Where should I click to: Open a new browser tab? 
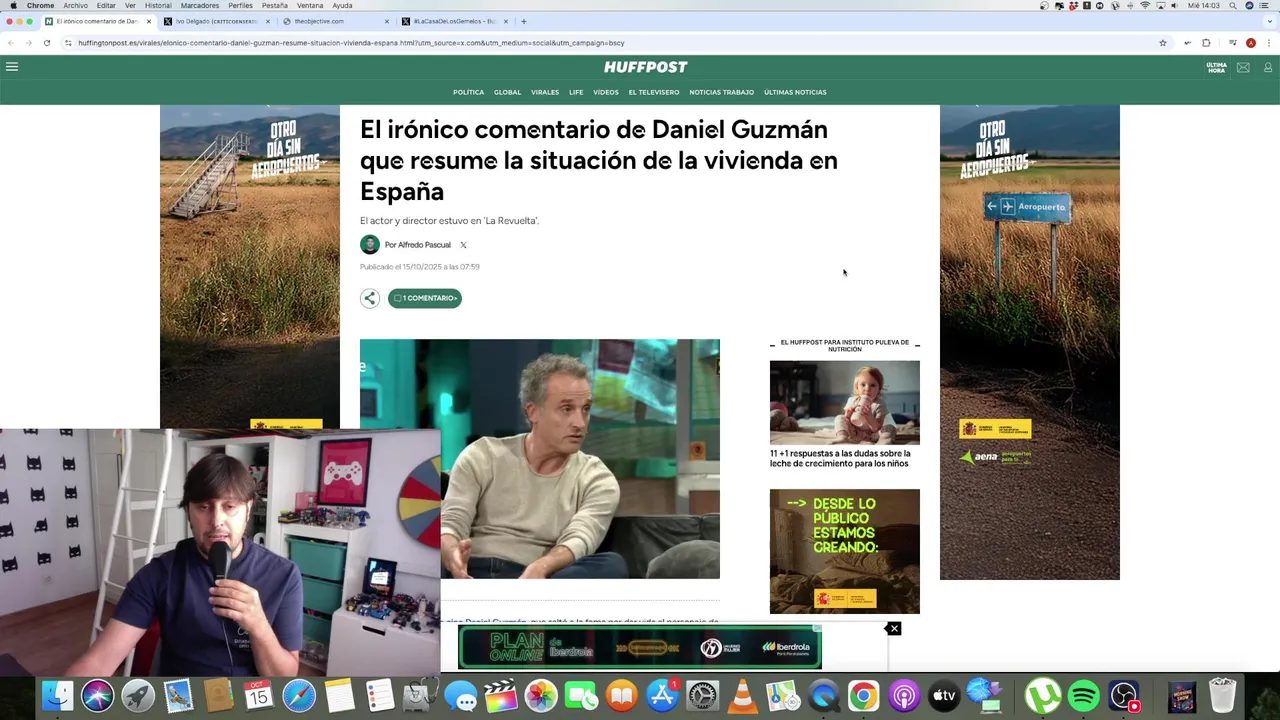tap(524, 21)
